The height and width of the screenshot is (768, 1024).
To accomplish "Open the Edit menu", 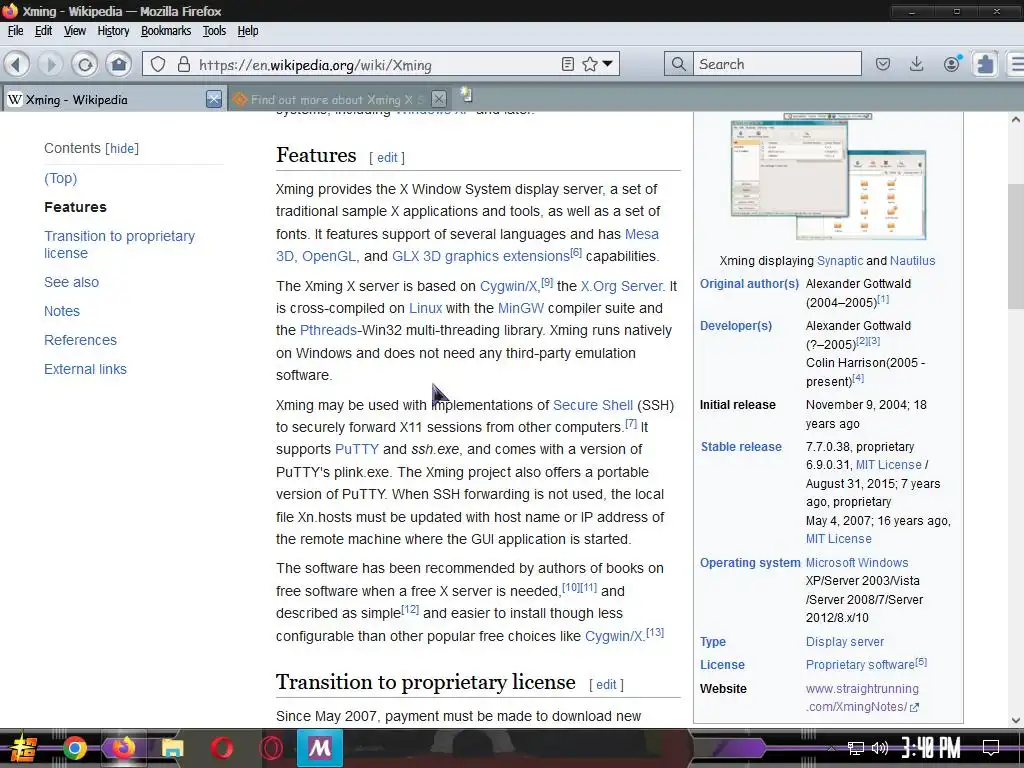I will point(43,31).
